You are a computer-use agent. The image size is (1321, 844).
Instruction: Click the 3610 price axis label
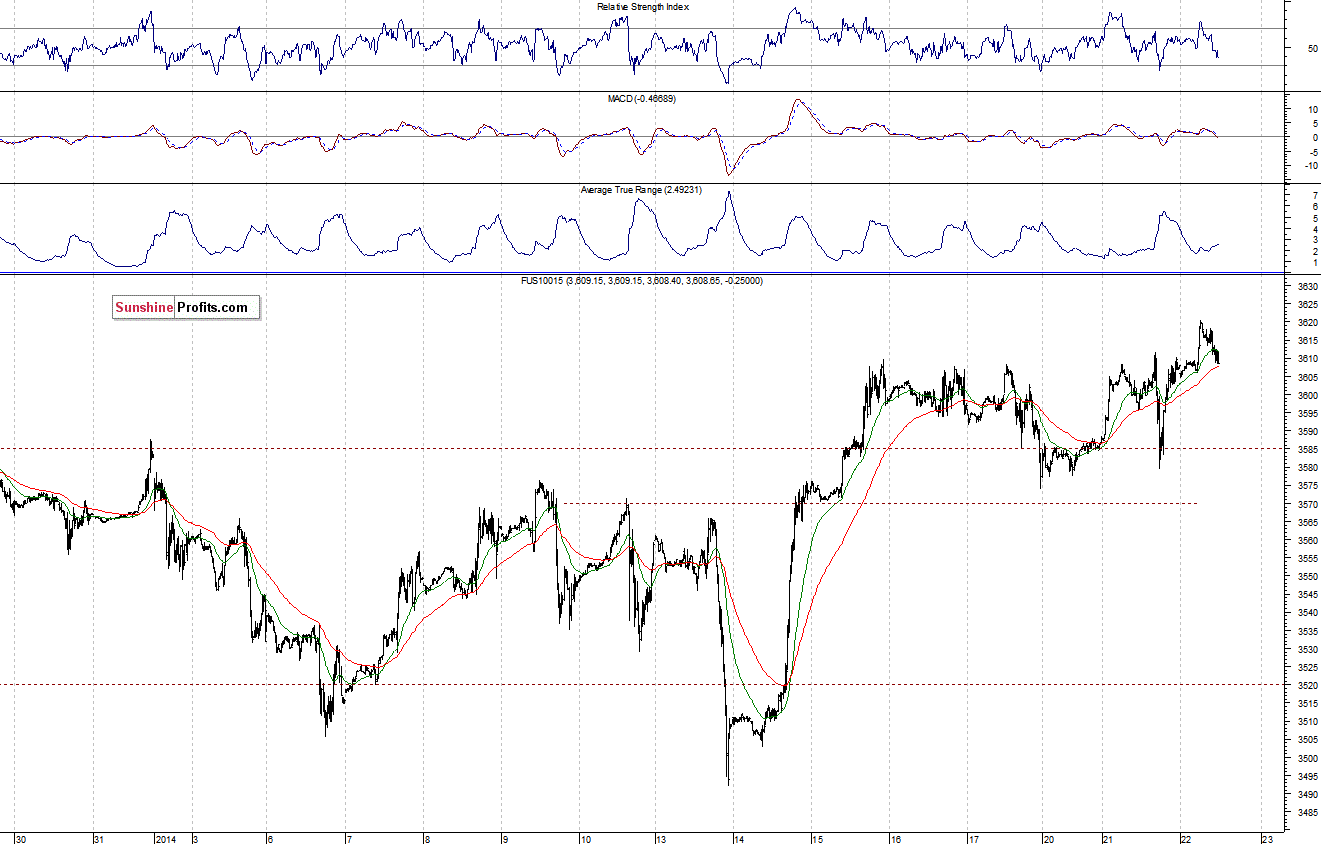click(1306, 358)
